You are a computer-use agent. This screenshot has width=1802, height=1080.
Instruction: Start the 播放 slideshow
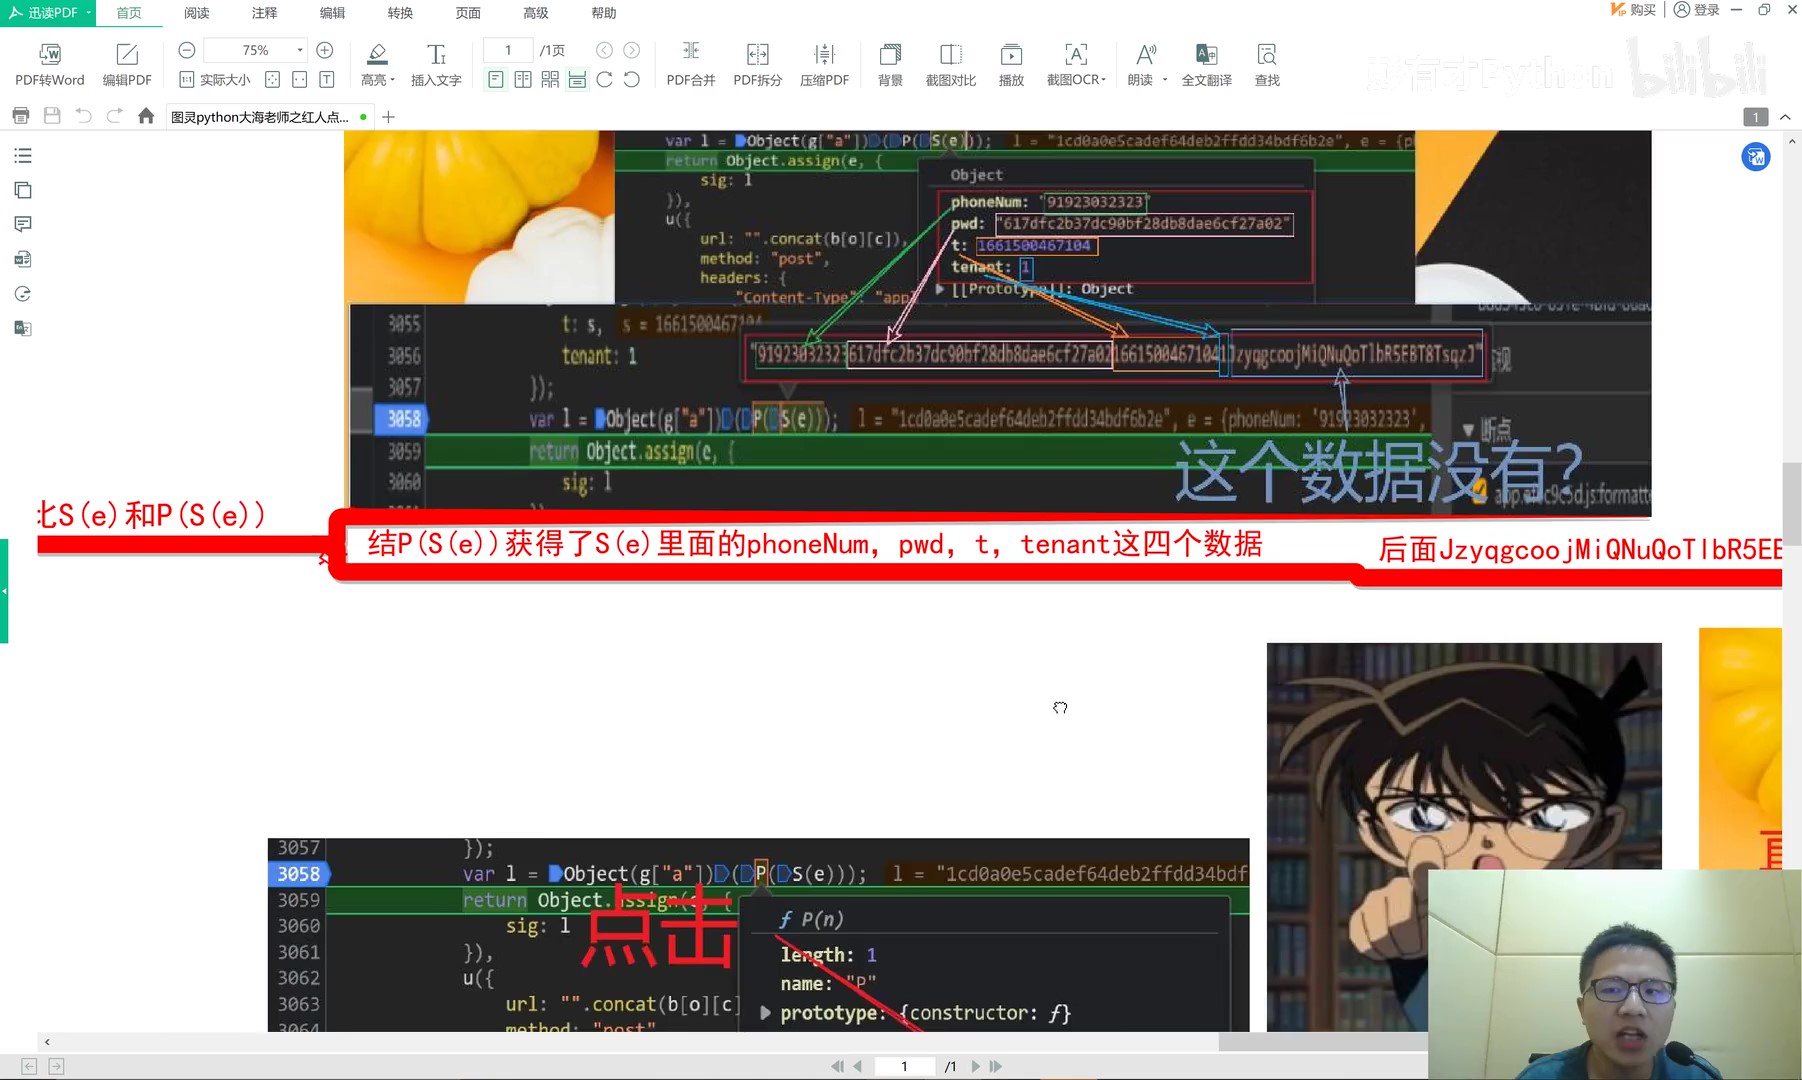tap(1011, 65)
